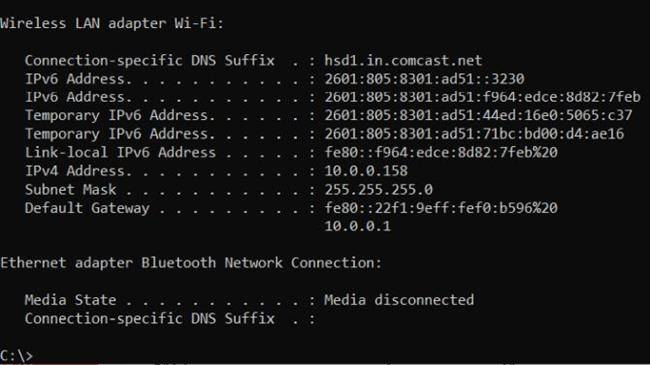Click the first IPv6 address ending in 3230
Viewport: 650px width, 365px height.
(424, 79)
